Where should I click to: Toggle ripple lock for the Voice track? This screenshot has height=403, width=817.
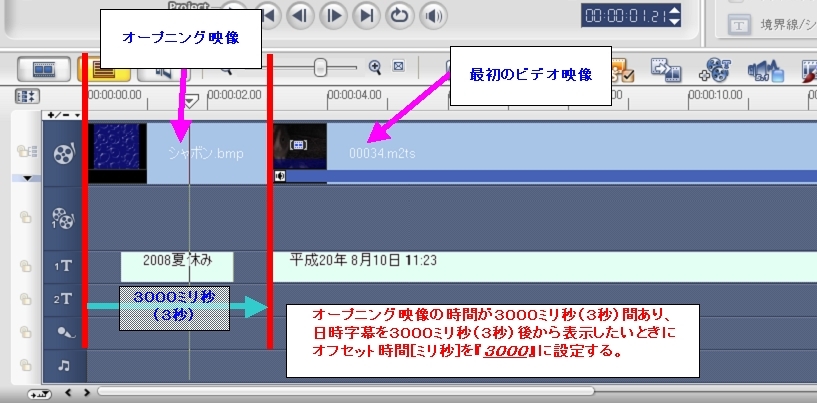click(x=26, y=332)
